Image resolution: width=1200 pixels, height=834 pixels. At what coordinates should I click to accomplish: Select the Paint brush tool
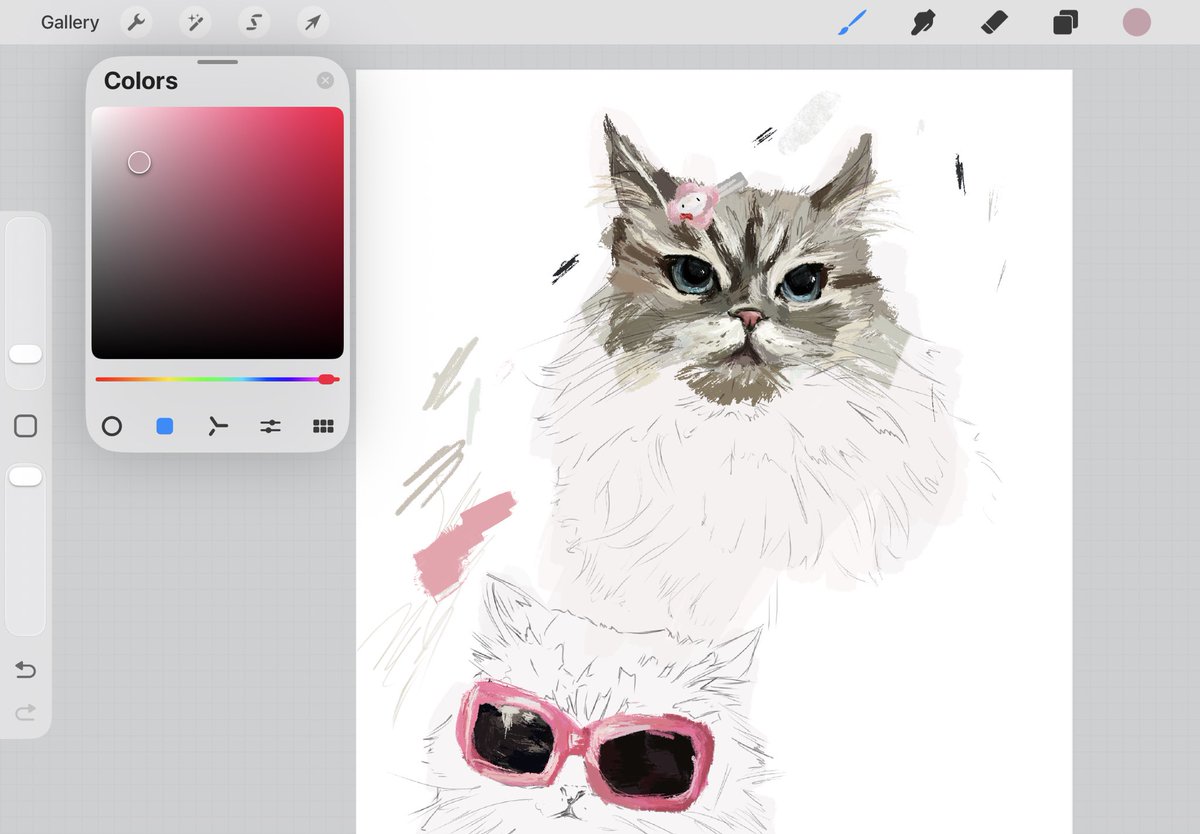(x=852, y=22)
